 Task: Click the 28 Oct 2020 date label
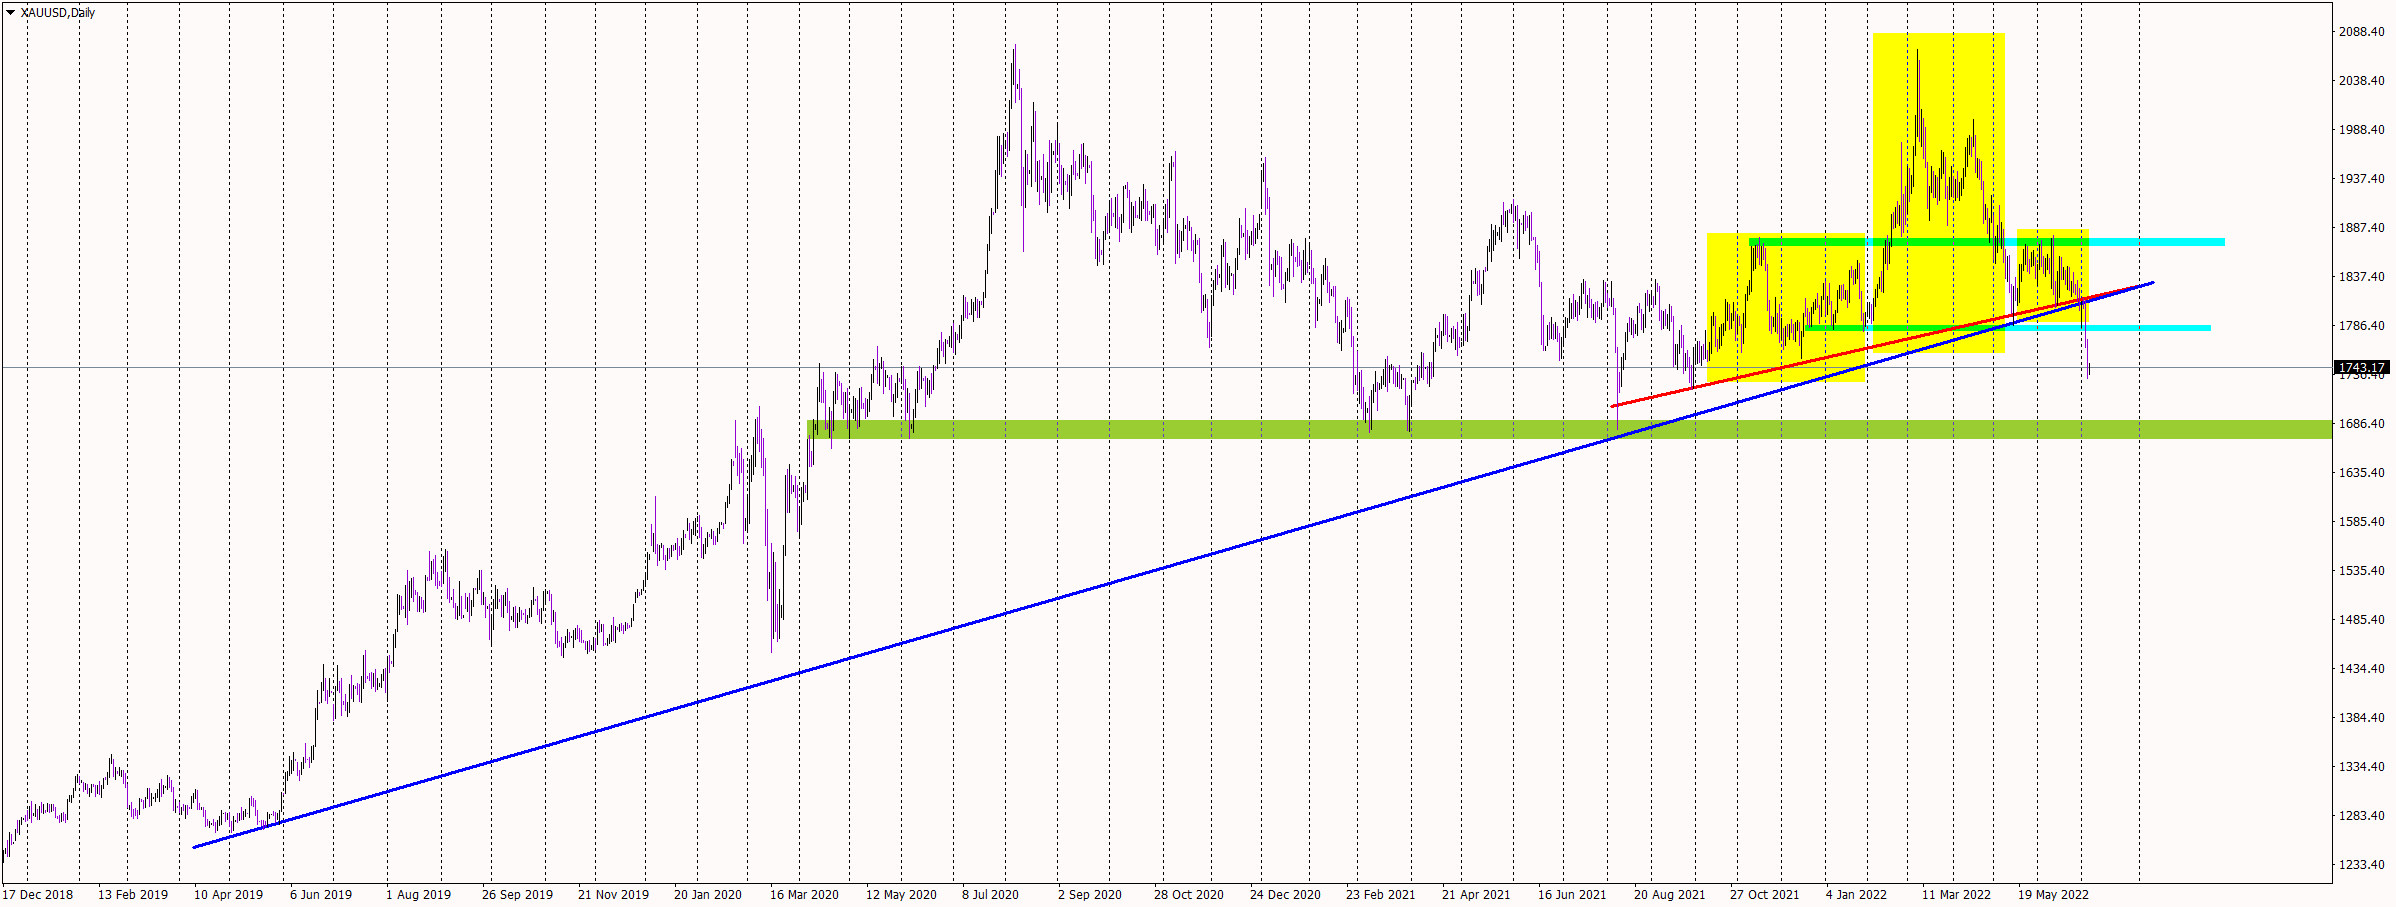(1189, 895)
